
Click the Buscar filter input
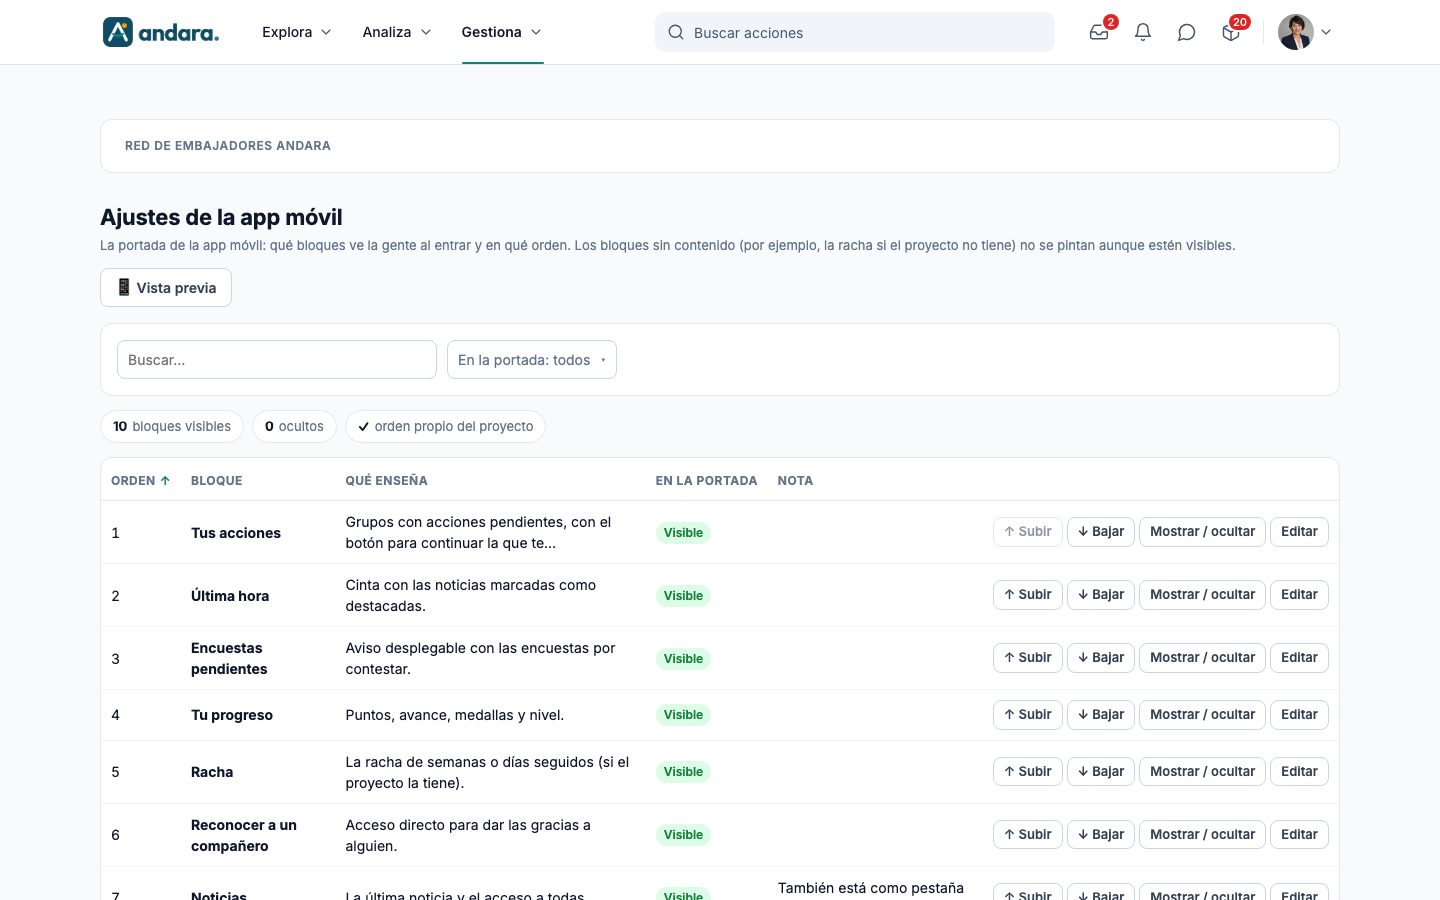[x=277, y=360]
